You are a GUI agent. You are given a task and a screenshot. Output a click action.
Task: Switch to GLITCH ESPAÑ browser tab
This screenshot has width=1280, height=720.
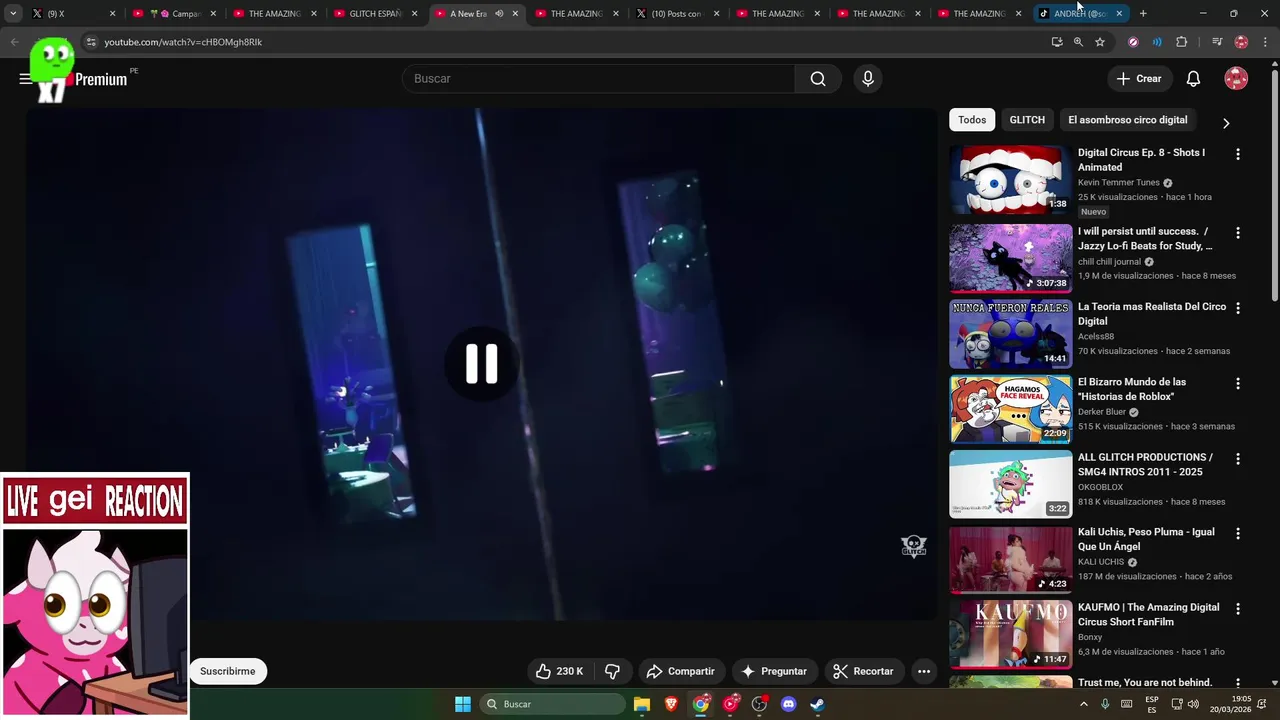(x=376, y=14)
